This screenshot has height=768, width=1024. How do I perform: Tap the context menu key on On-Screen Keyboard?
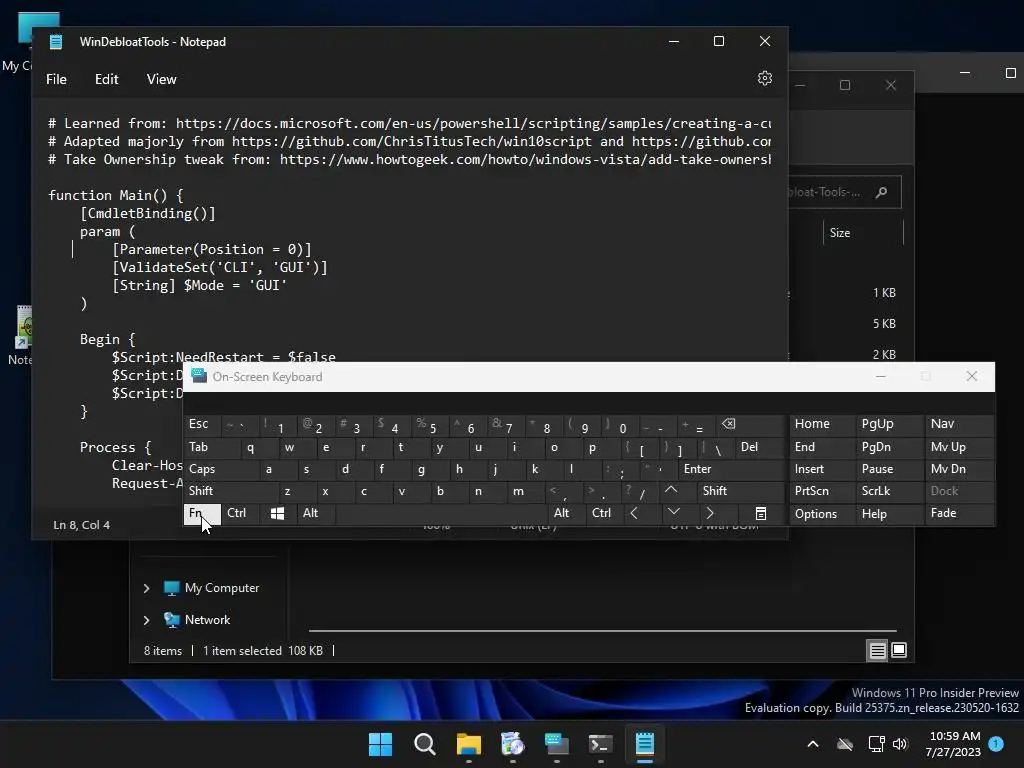point(761,513)
